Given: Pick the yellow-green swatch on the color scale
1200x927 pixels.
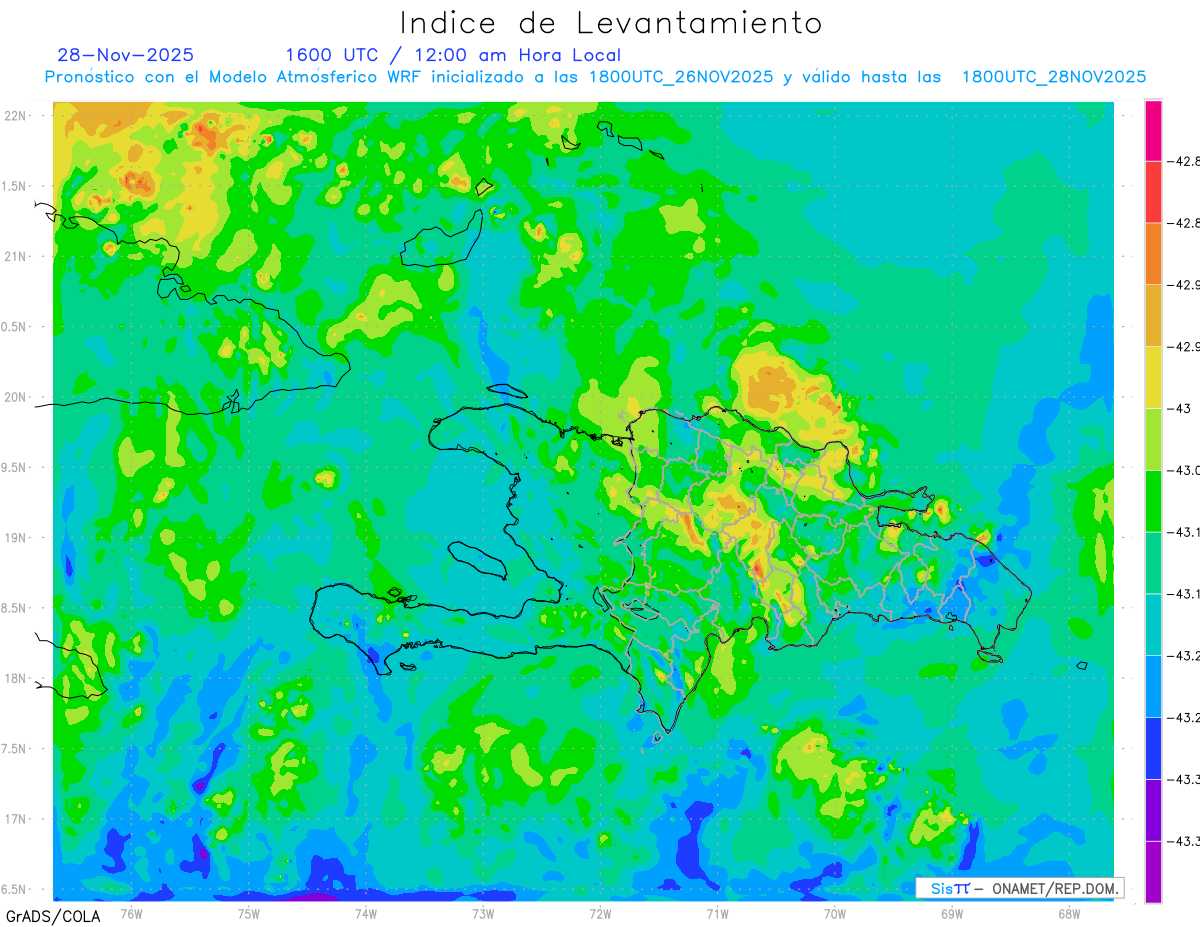Looking at the screenshot, I should point(1153,439).
